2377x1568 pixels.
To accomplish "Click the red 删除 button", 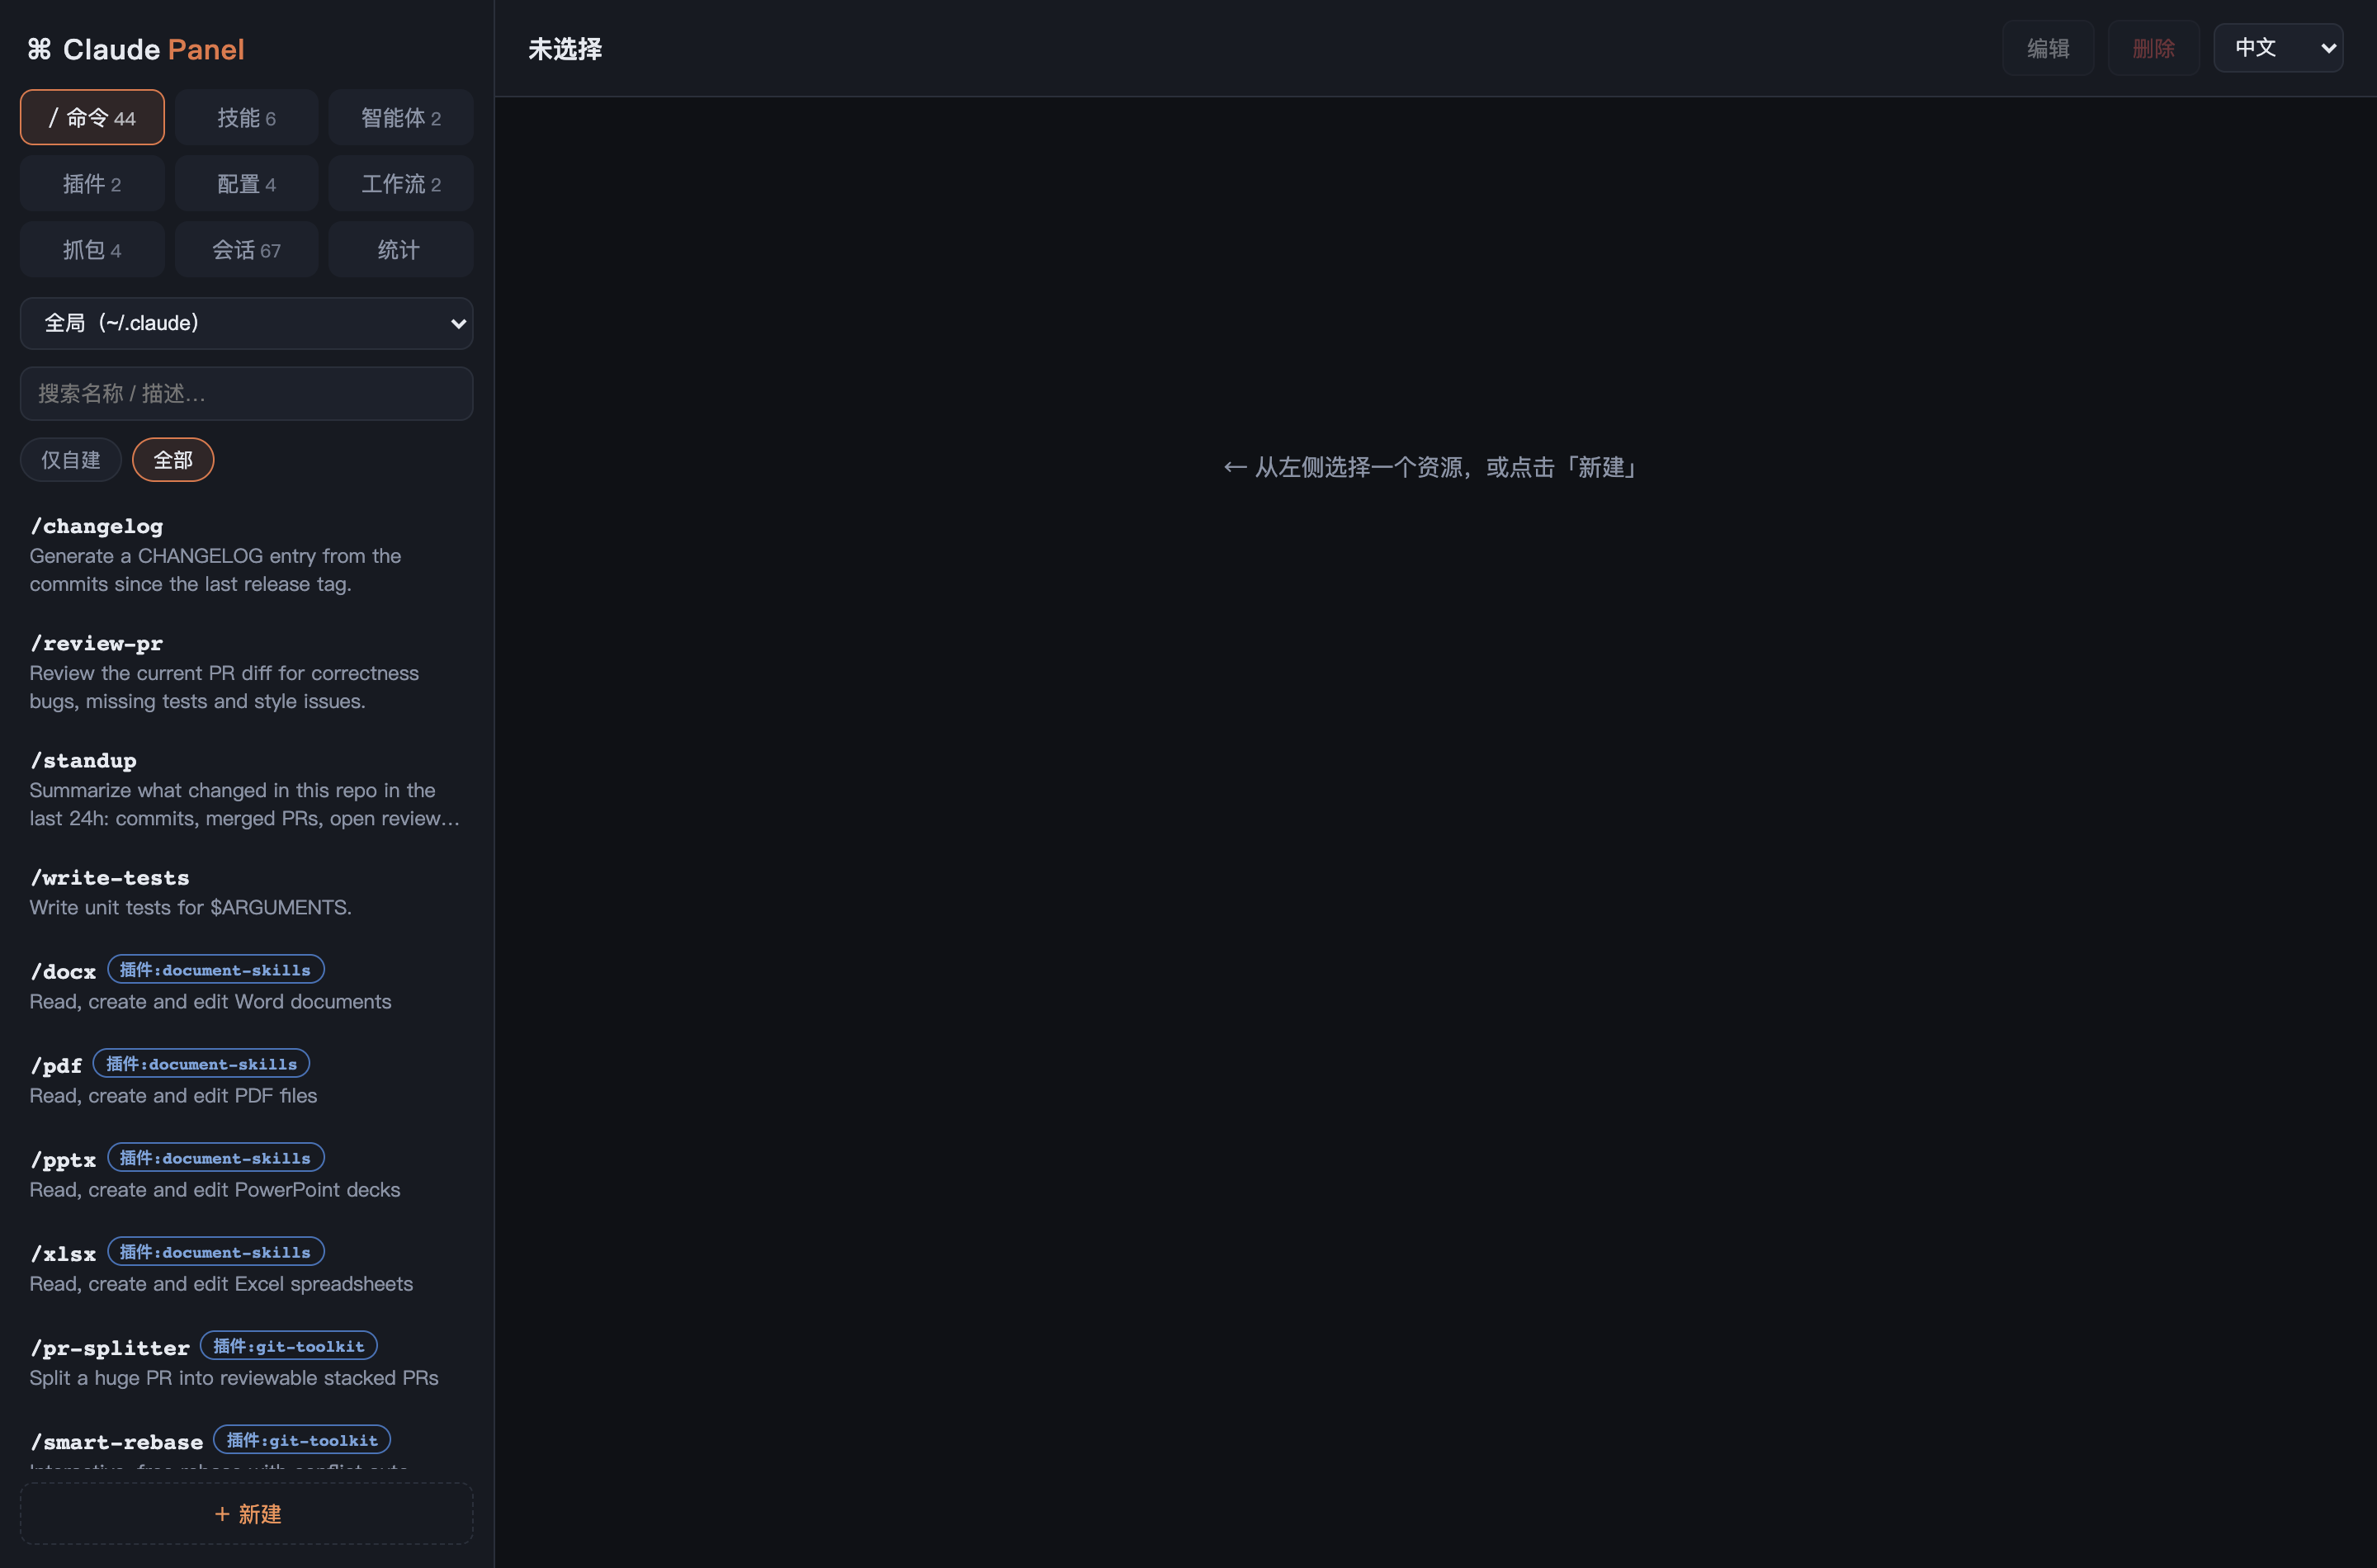I will pyautogui.click(x=2153, y=48).
